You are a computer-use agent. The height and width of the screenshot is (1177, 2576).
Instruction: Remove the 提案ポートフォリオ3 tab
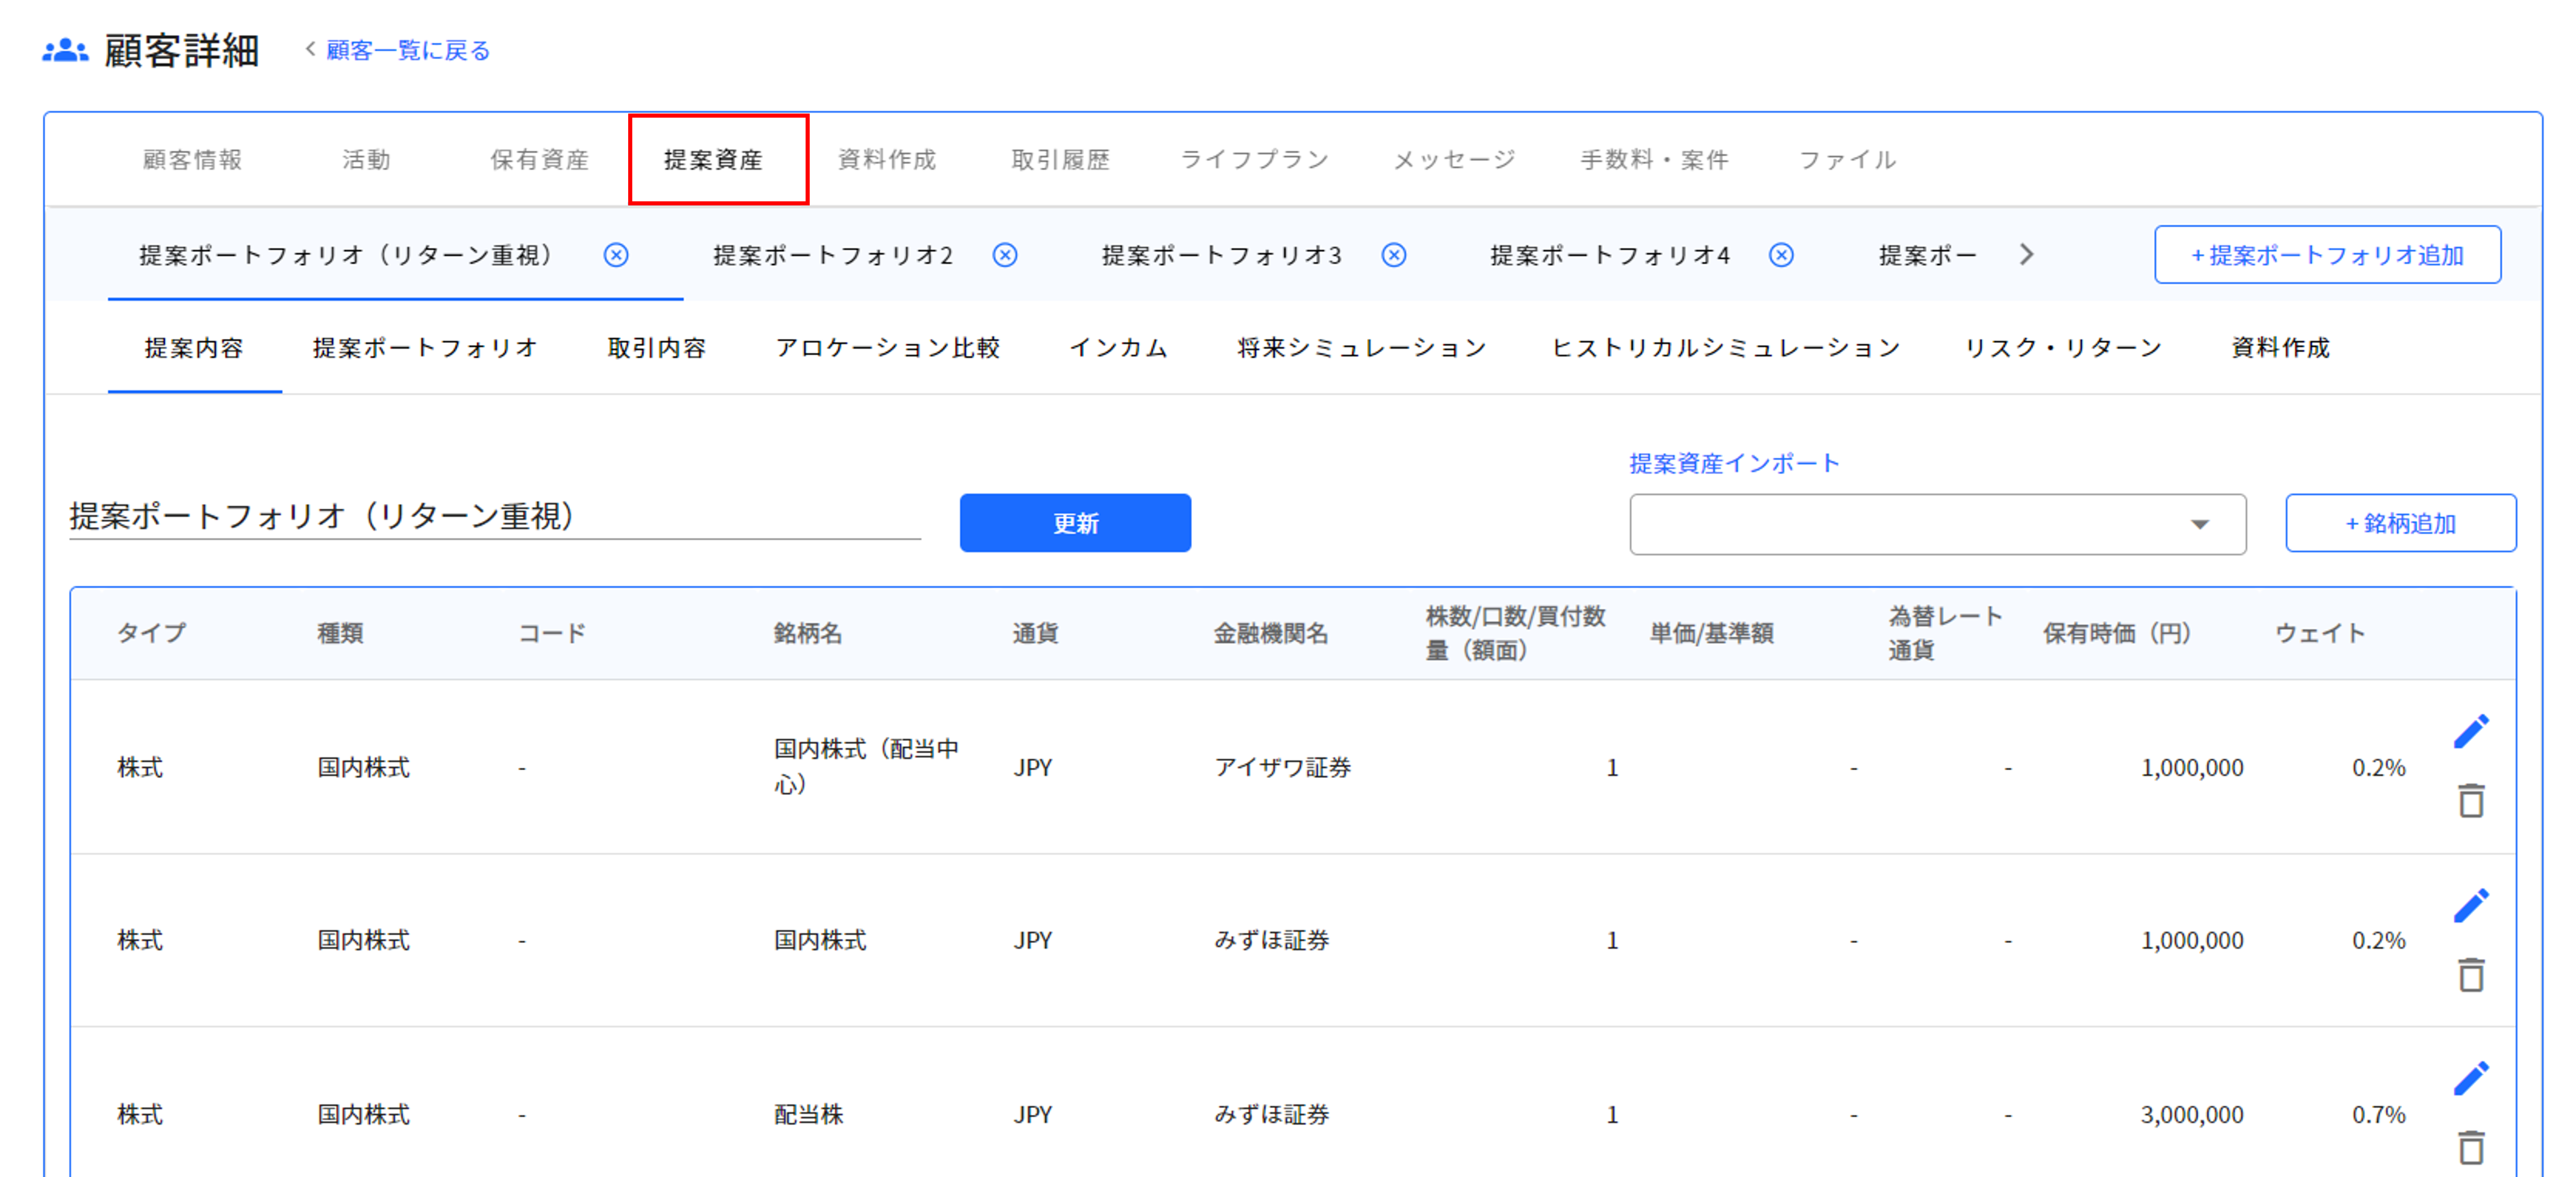point(1393,255)
